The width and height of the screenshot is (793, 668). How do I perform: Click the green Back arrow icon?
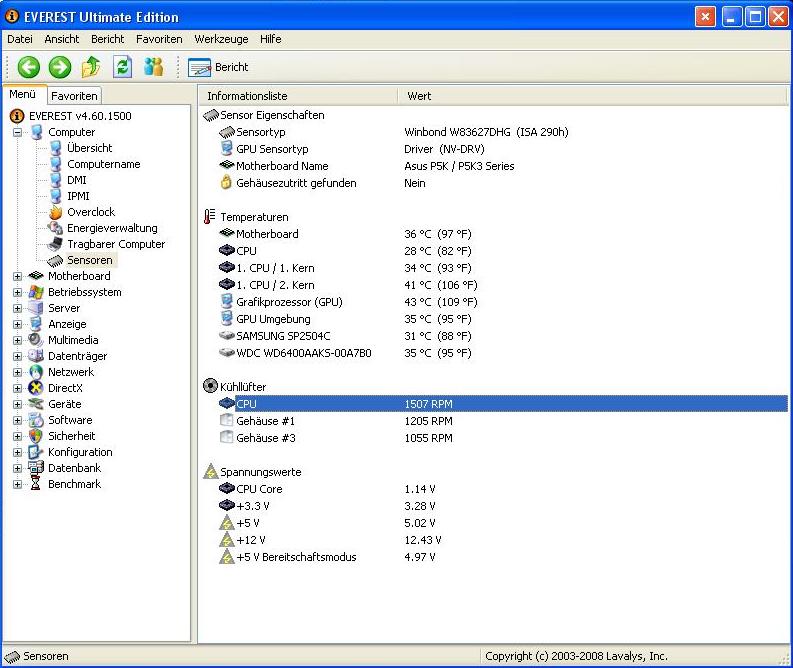pos(28,67)
